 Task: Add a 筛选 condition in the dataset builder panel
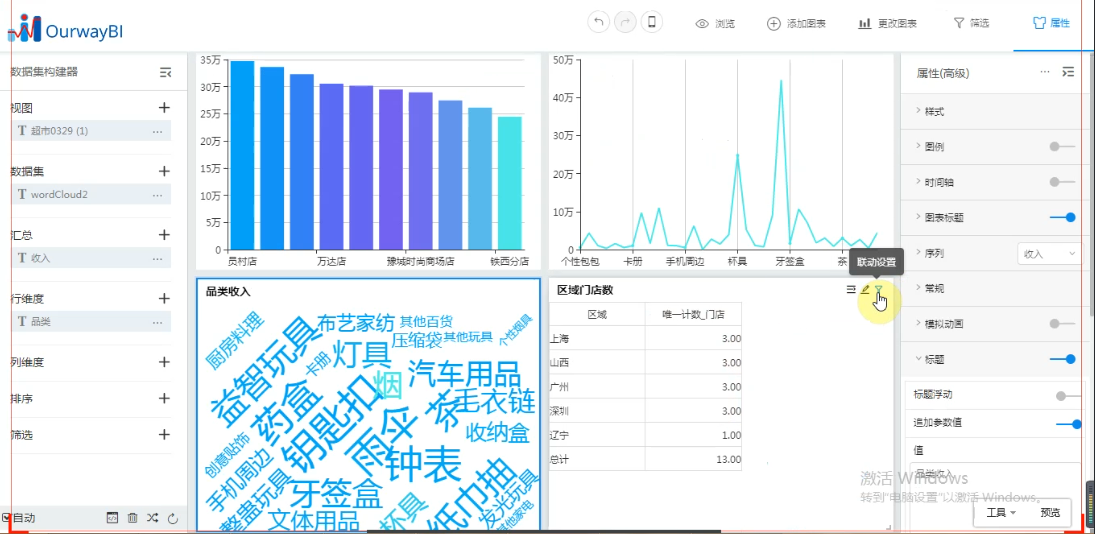(164, 434)
